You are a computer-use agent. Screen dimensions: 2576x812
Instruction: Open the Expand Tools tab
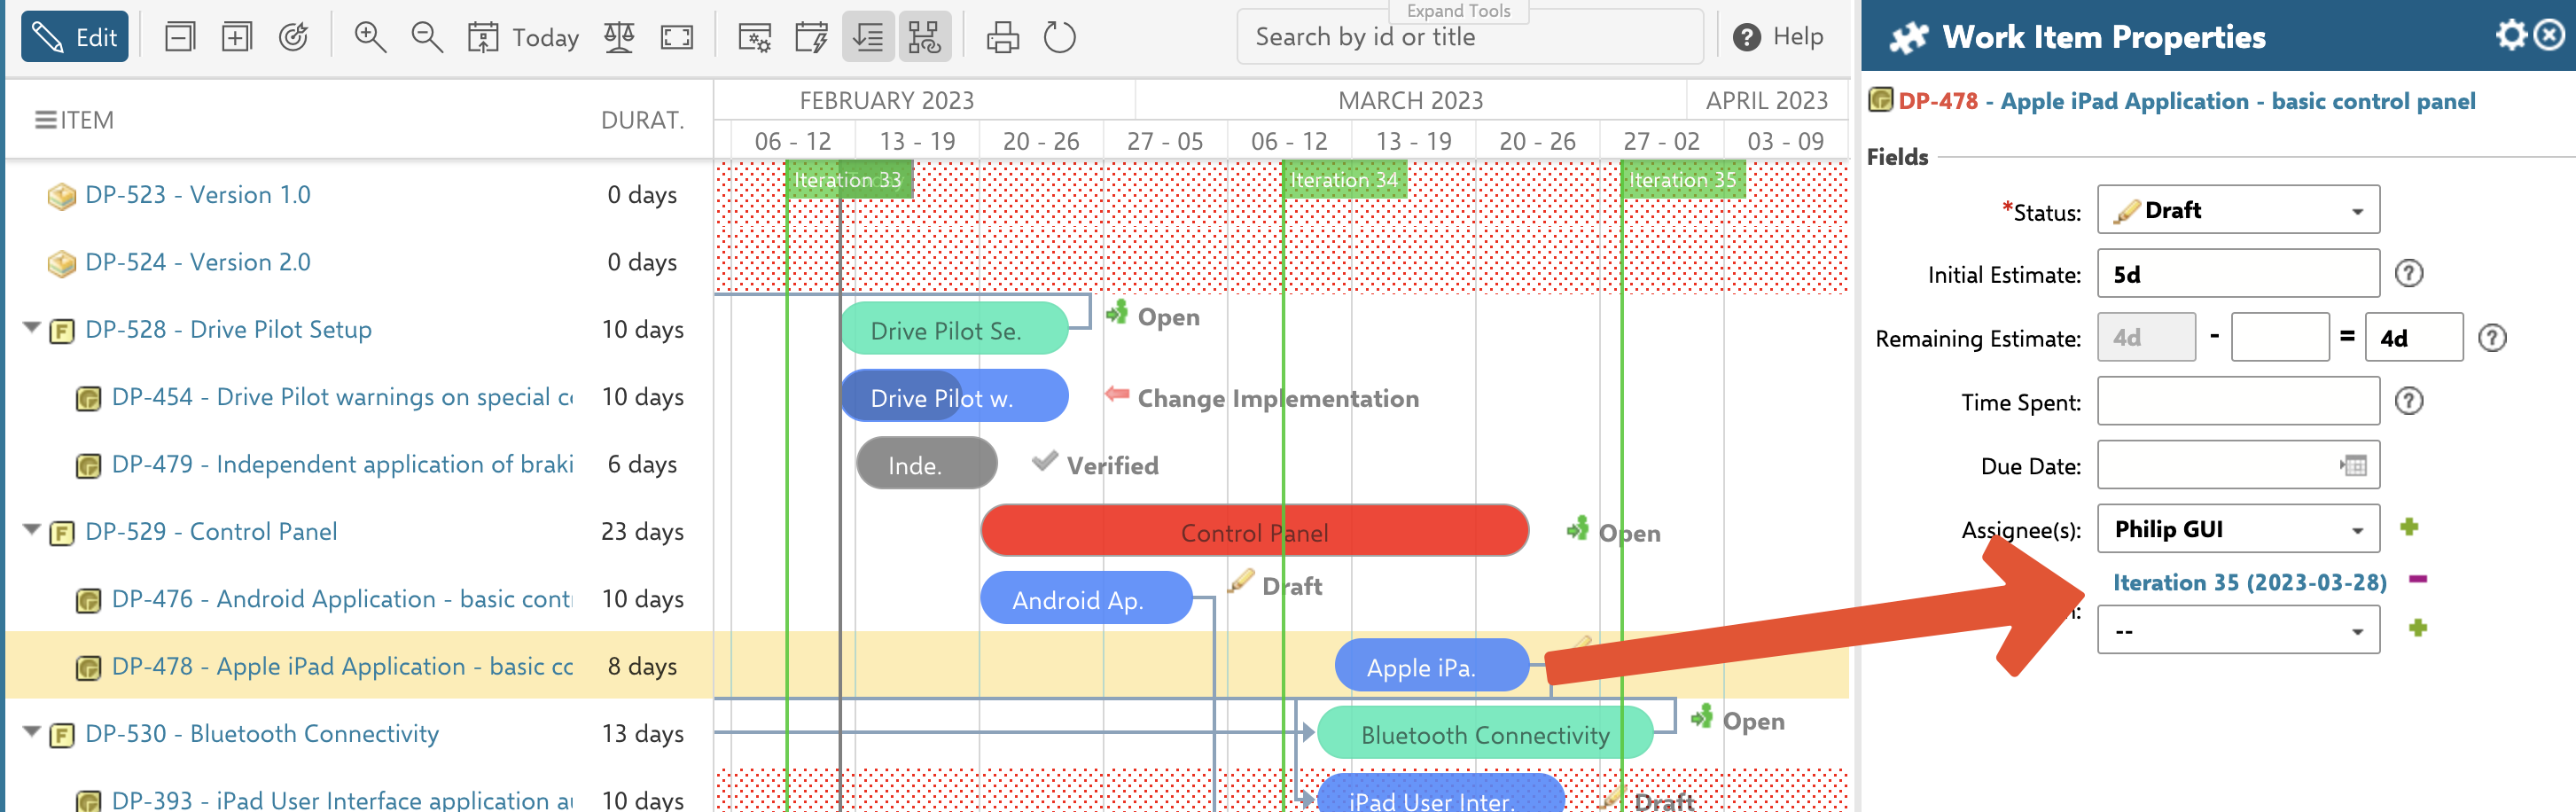click(x=1458, y=11)
